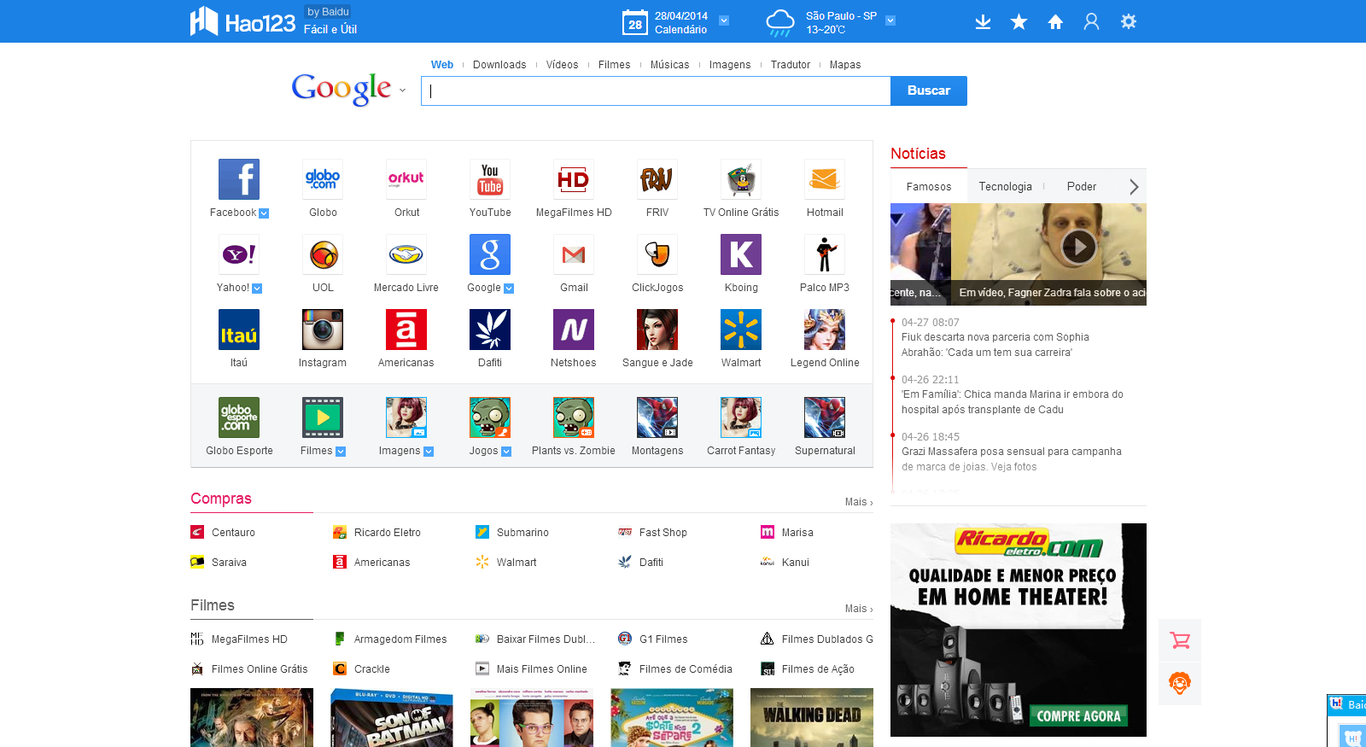Click the favorites star icon in header
This screenshot has height=747, width=1366.
(x=1019, y=21)
